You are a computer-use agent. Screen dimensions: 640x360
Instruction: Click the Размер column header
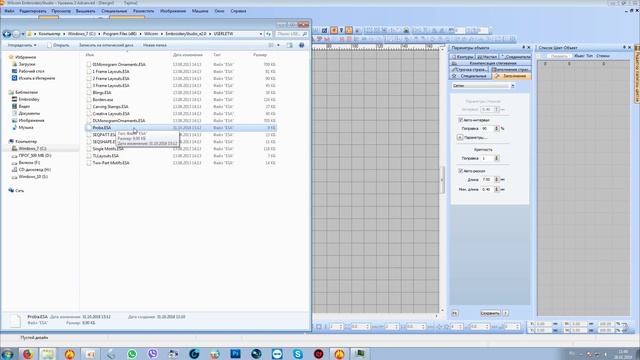pos(260,55)
